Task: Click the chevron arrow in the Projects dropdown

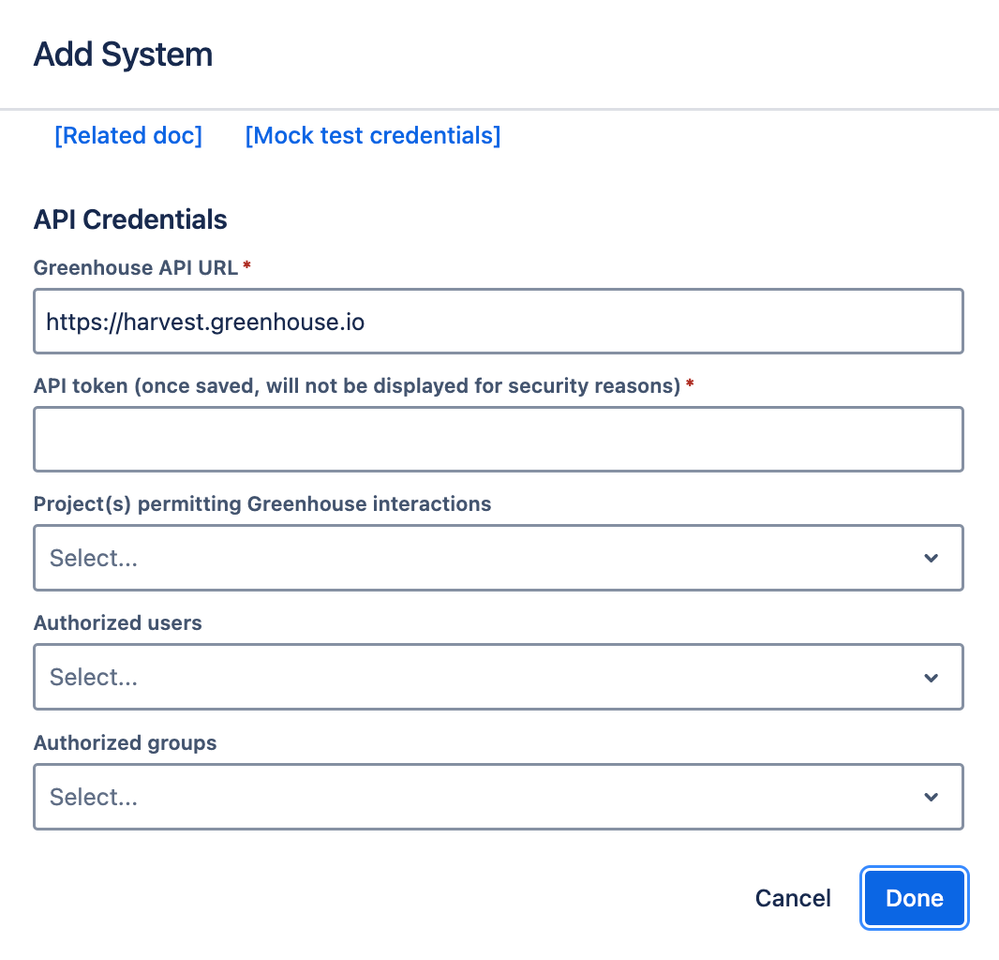Action: click(x=931, y=558)
